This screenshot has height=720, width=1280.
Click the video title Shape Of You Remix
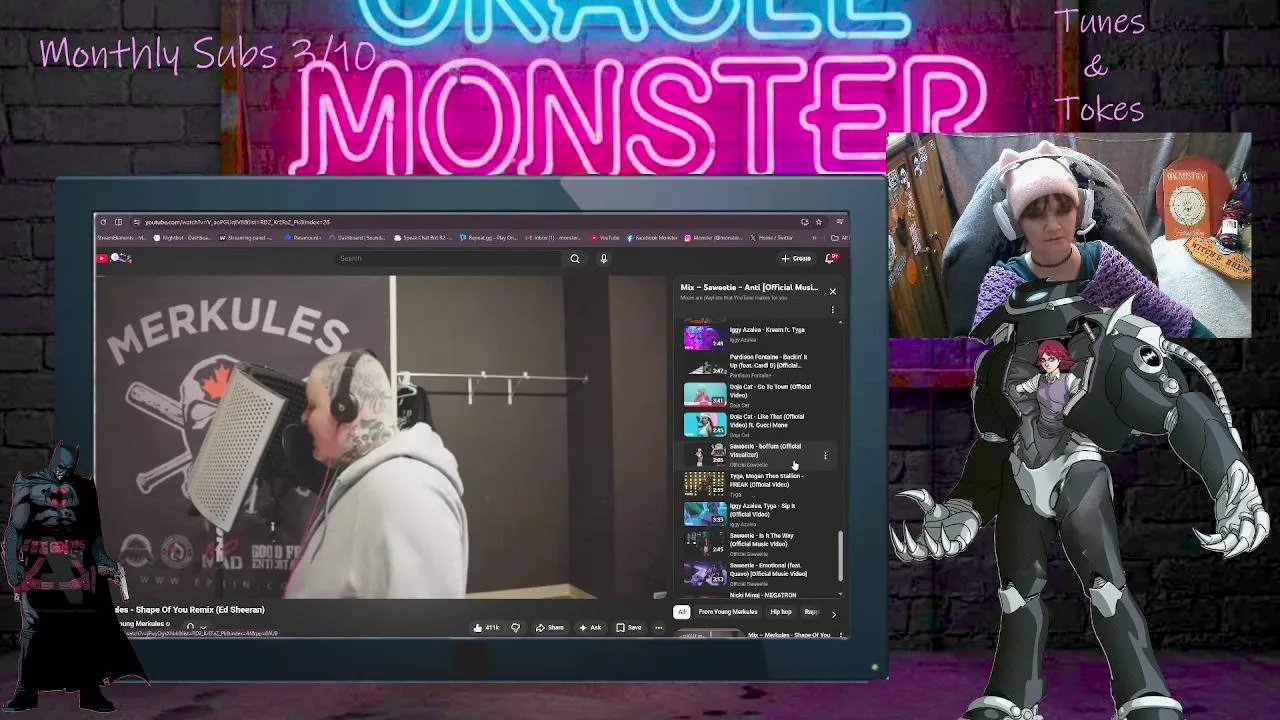[190, 610]
